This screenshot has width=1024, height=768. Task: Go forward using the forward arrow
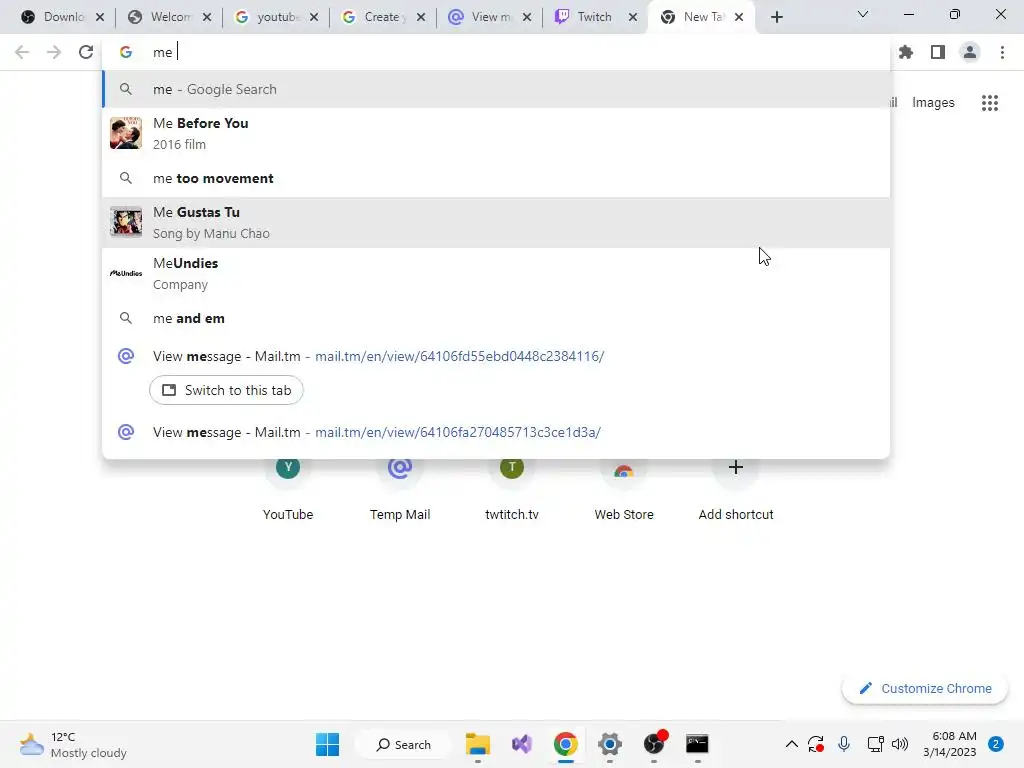(x=54, y=52)
